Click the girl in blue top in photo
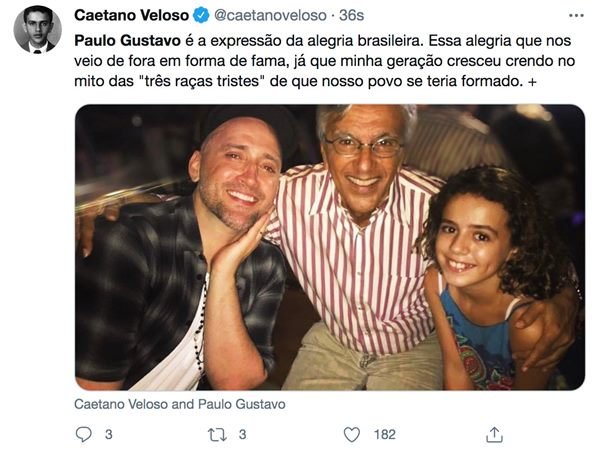The width and height of the screenshot is (600, 453). tap(494, 279)
